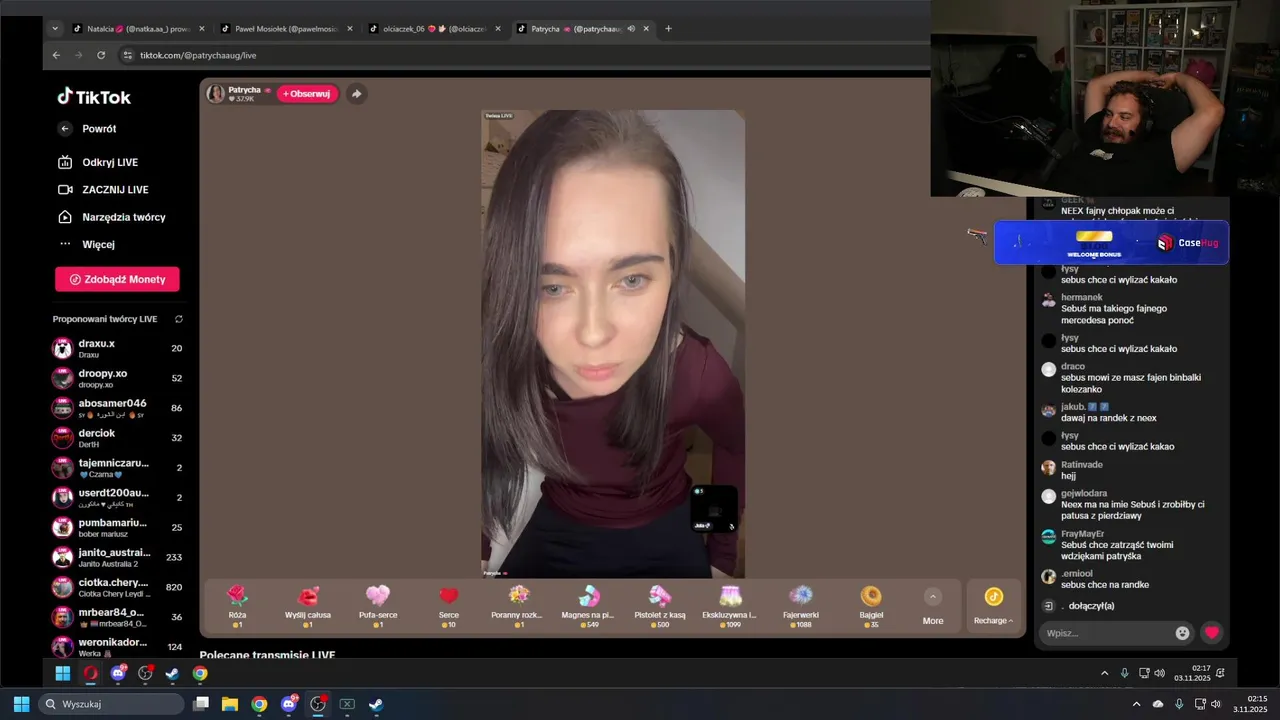The height and width of the screenshot is (720, 1280).
Task: Reload the page in the browser
Action: [x=101, y=55]
